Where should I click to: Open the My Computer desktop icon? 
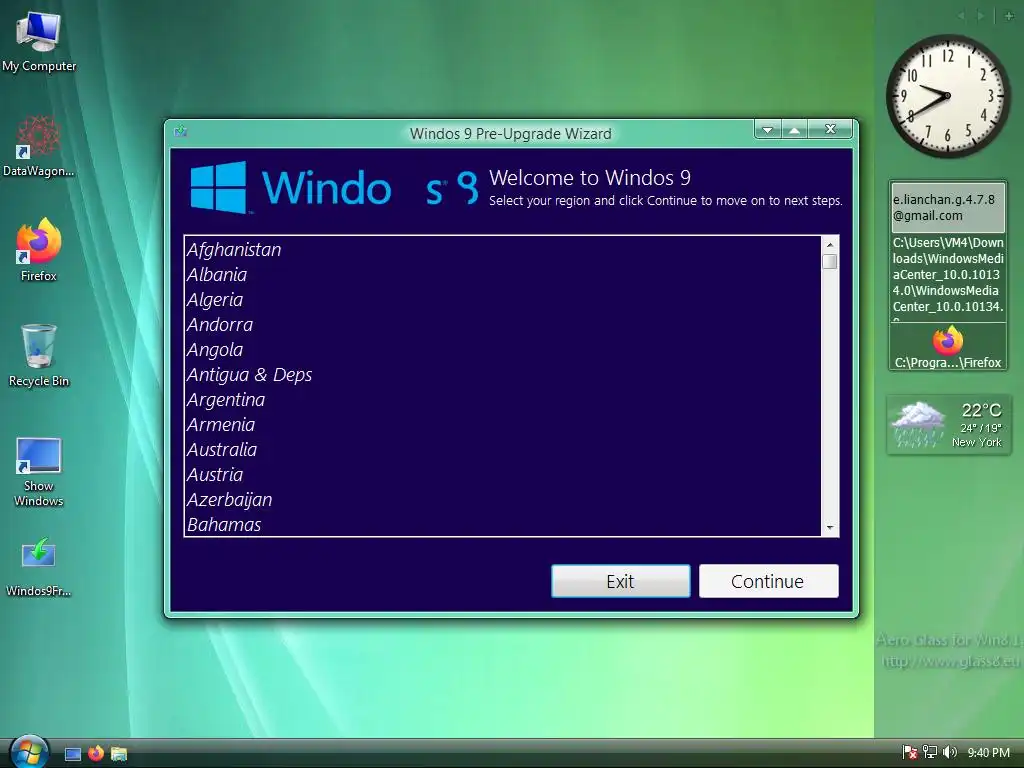tap(39, 41)
